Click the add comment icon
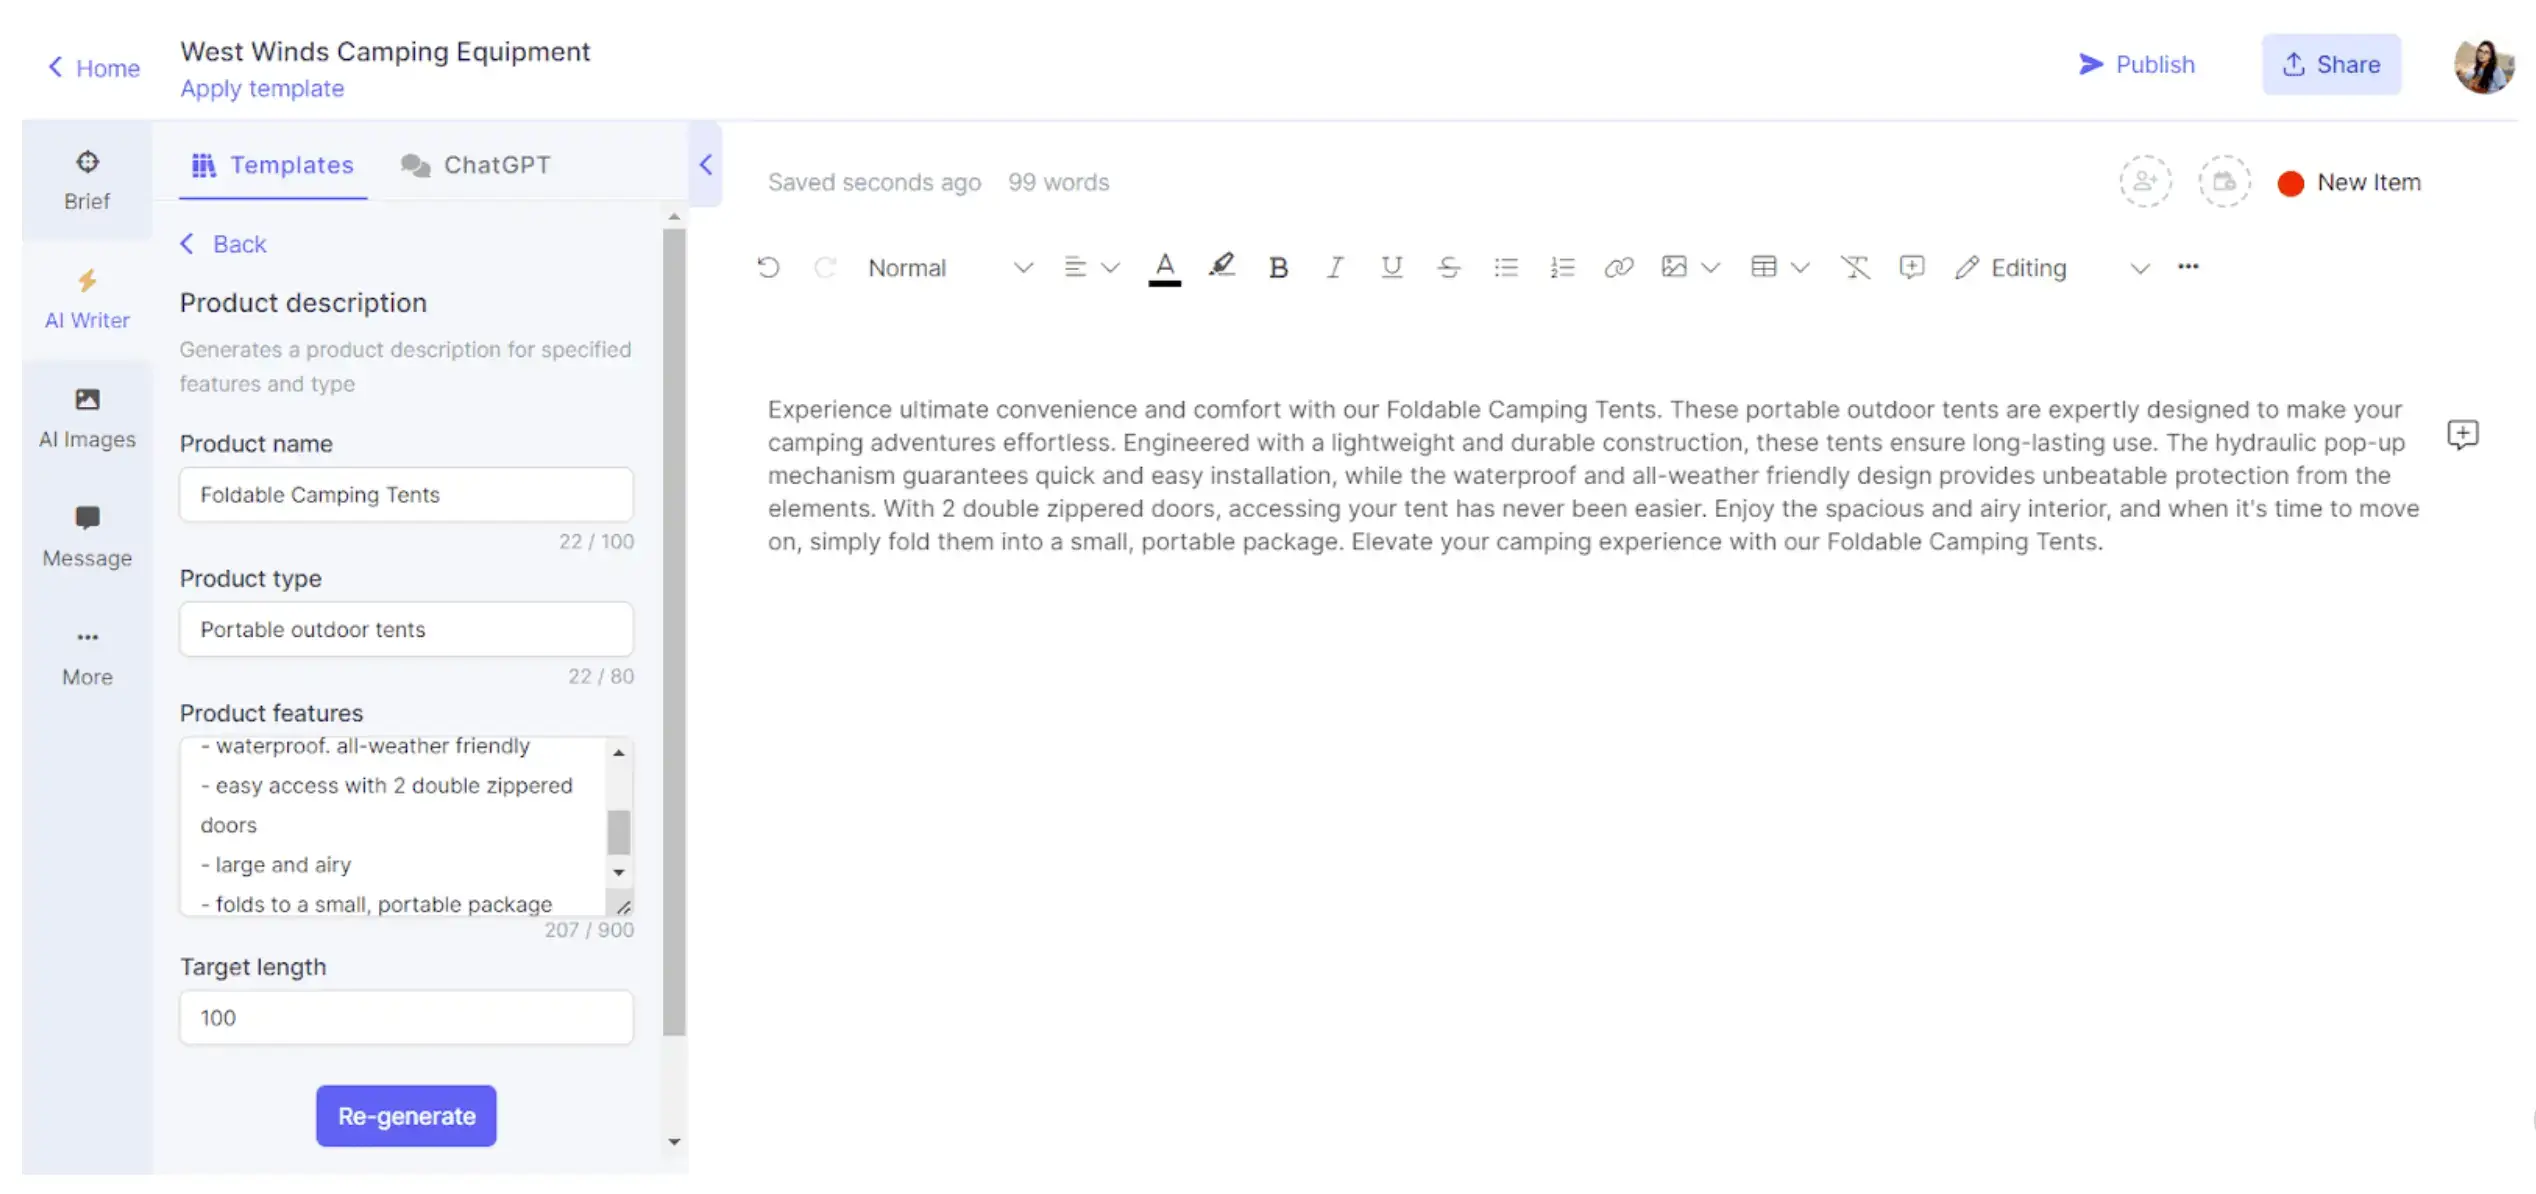Image resolution: width=2536 pixels, height=1194 pixels. (x=1911, y=267)
